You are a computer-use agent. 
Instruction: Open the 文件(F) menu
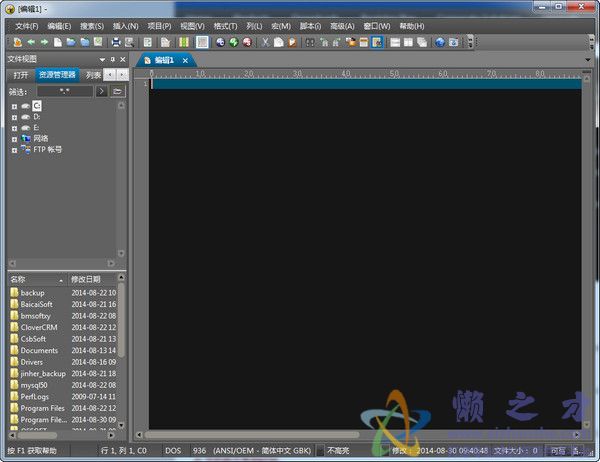[x=27, y=26]
